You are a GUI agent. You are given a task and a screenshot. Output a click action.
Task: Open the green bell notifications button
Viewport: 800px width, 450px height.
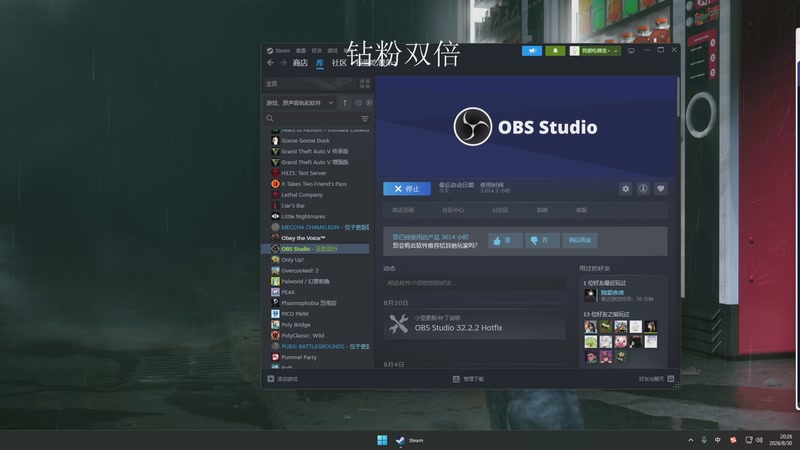coord(555,51)
